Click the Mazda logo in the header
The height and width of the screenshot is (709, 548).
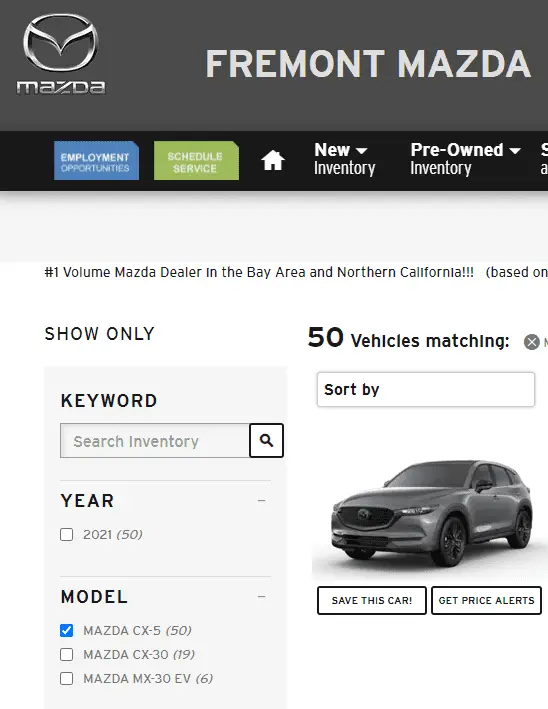[x=61, y=54]
